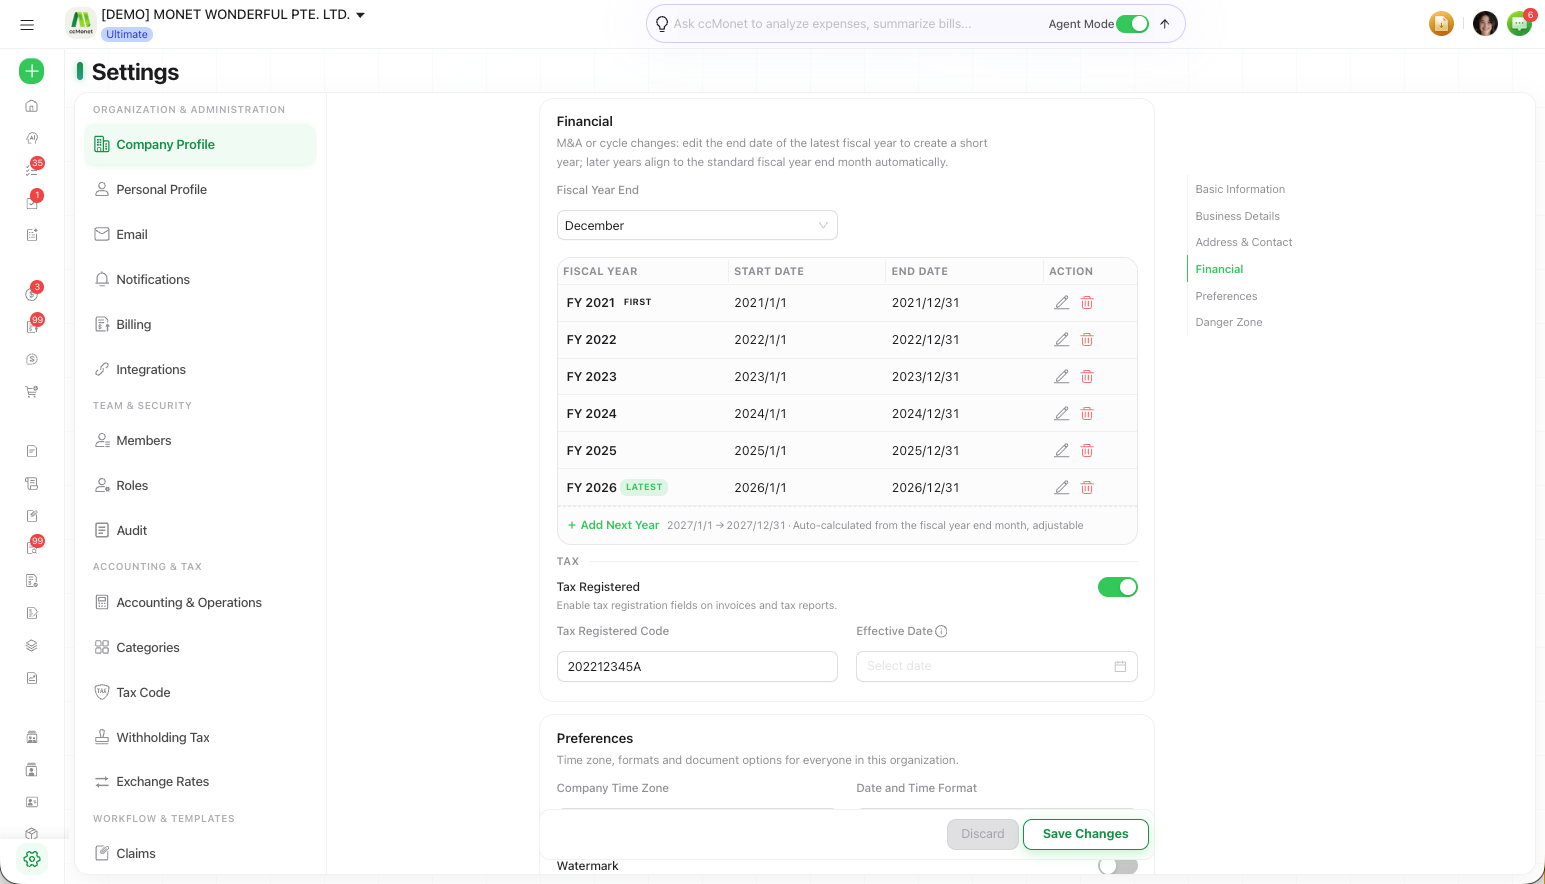1545x884 pixels.
Task: Edit the FY 2023 fiscal year dates
Action: [1062, 377]
